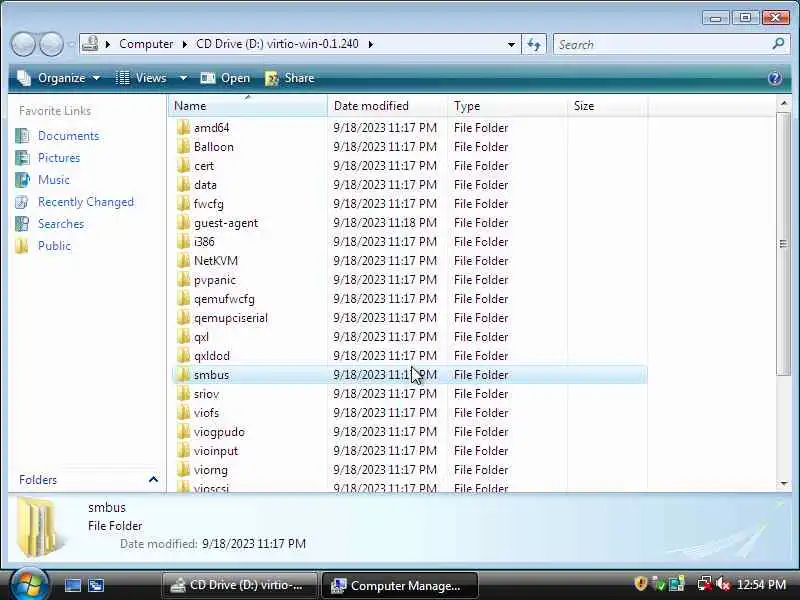This screenshot has width=800, height=600.
Task: Select the fwcfg folder name
Action: tap(209, 204)
